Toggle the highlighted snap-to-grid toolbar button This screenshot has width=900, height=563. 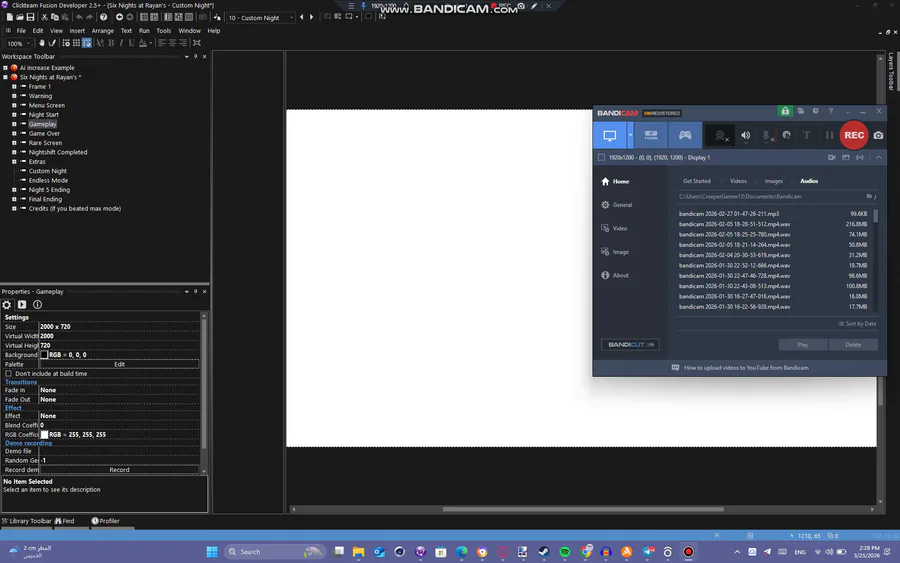click(86, 43)
